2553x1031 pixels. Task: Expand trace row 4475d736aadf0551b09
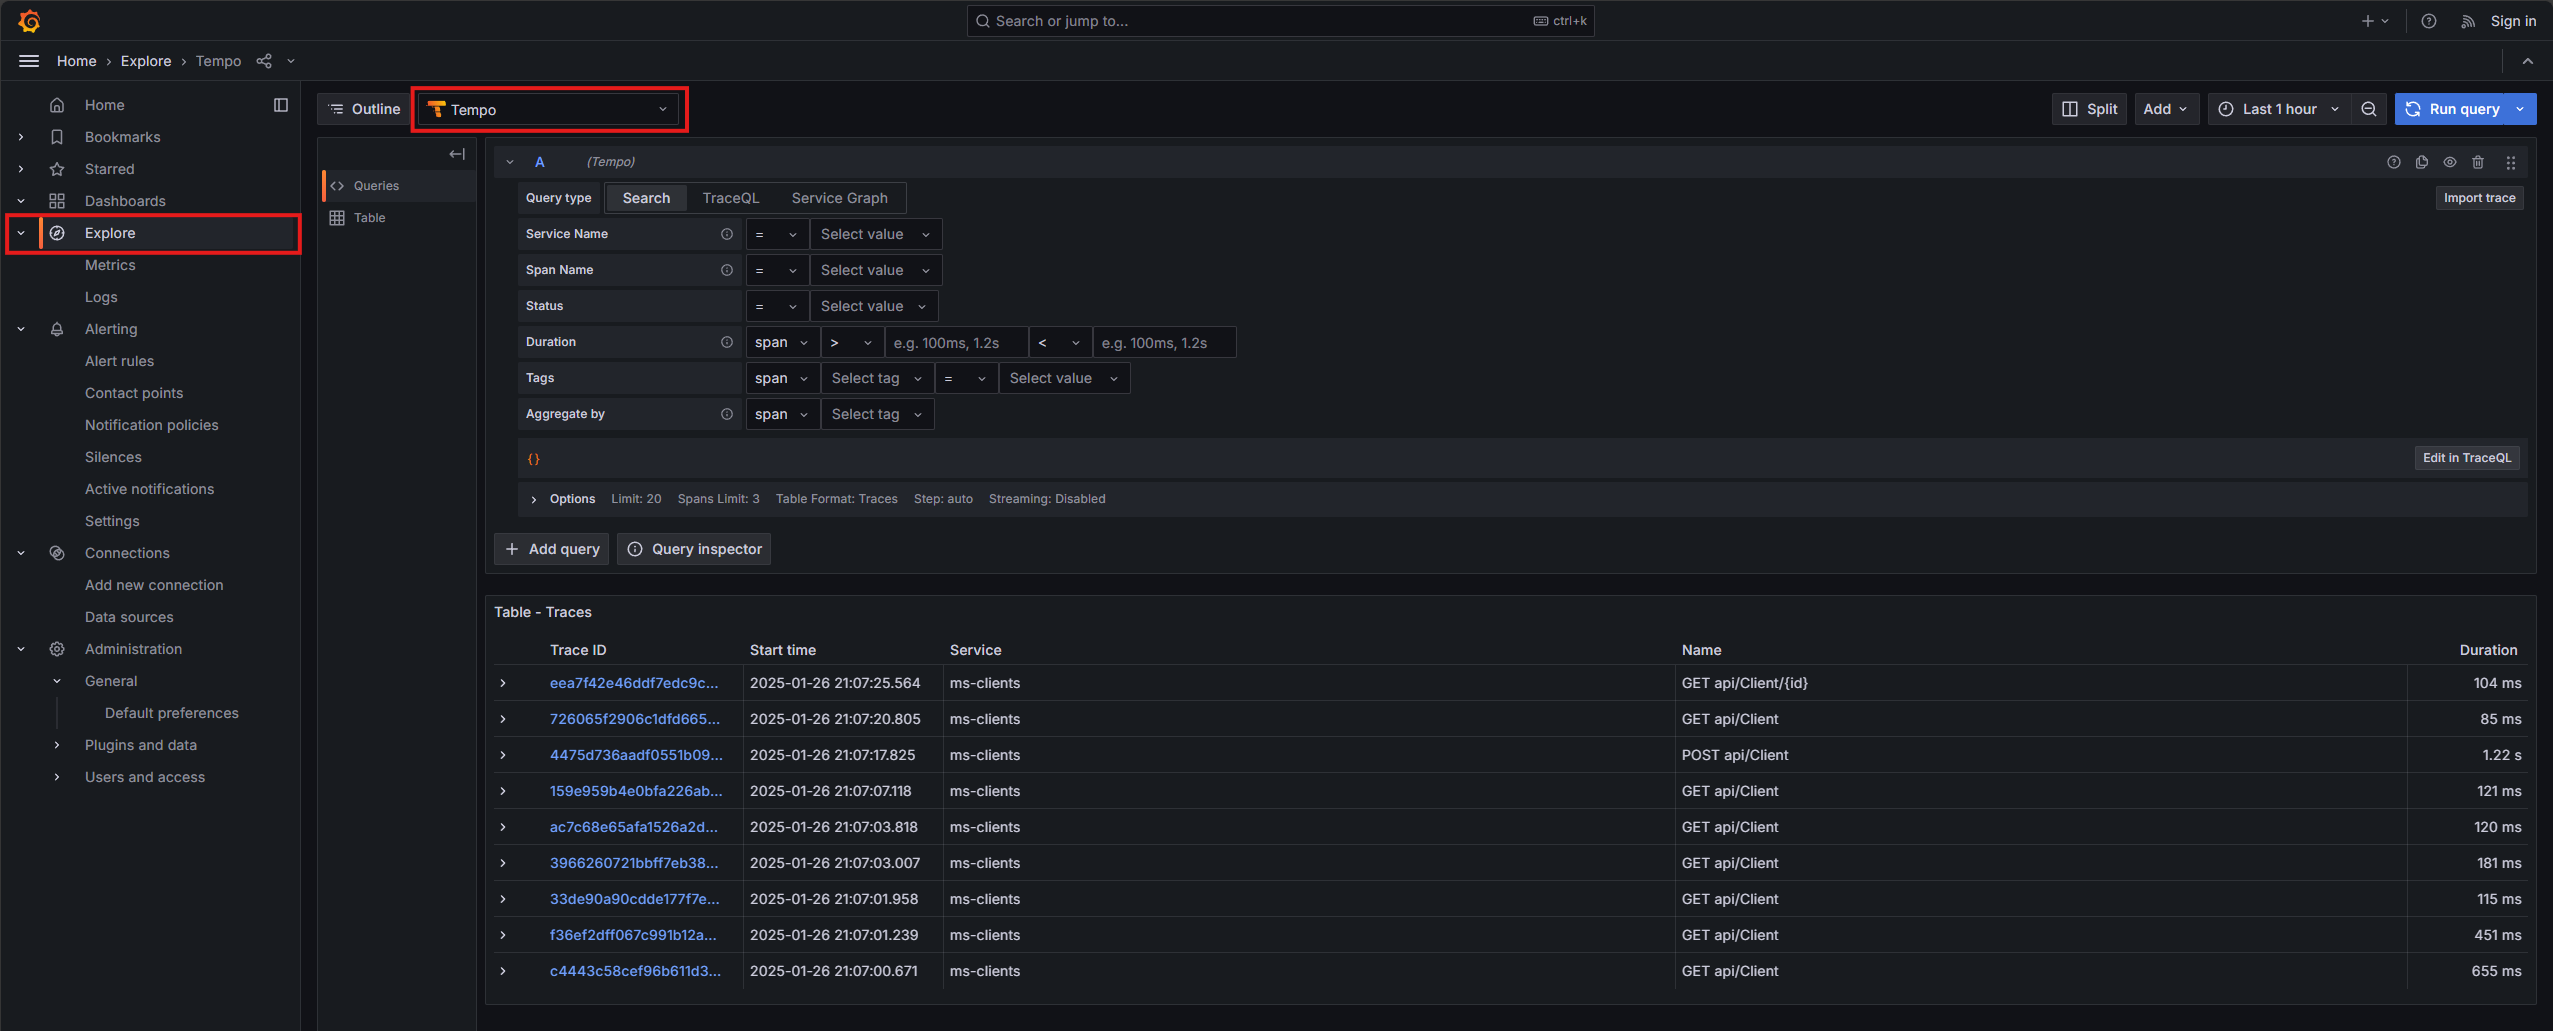(503, 755)
